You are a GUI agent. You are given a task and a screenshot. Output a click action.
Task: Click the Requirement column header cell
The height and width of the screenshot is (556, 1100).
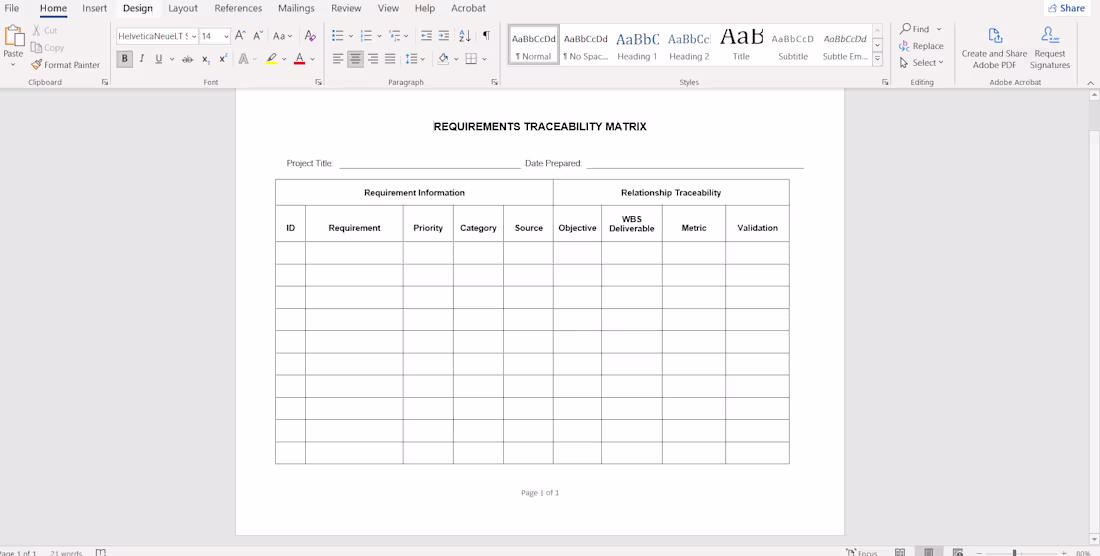coord(354,223)
